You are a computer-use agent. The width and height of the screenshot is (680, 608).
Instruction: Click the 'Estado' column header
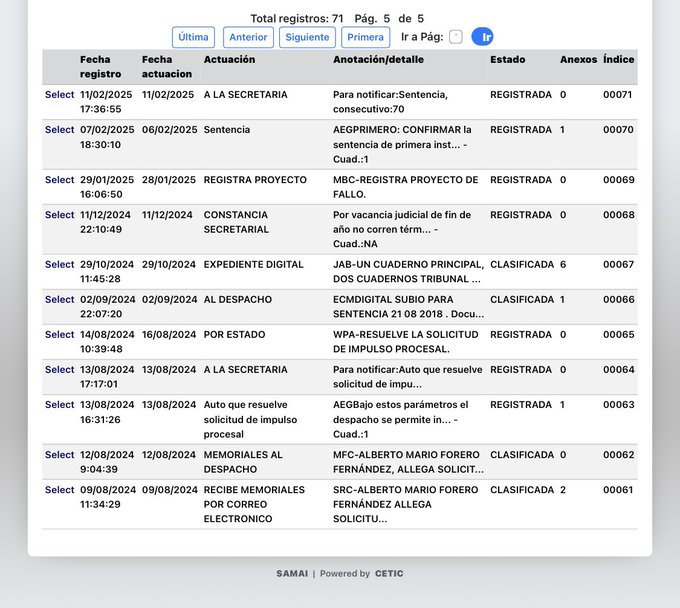[x=507, y=59]
